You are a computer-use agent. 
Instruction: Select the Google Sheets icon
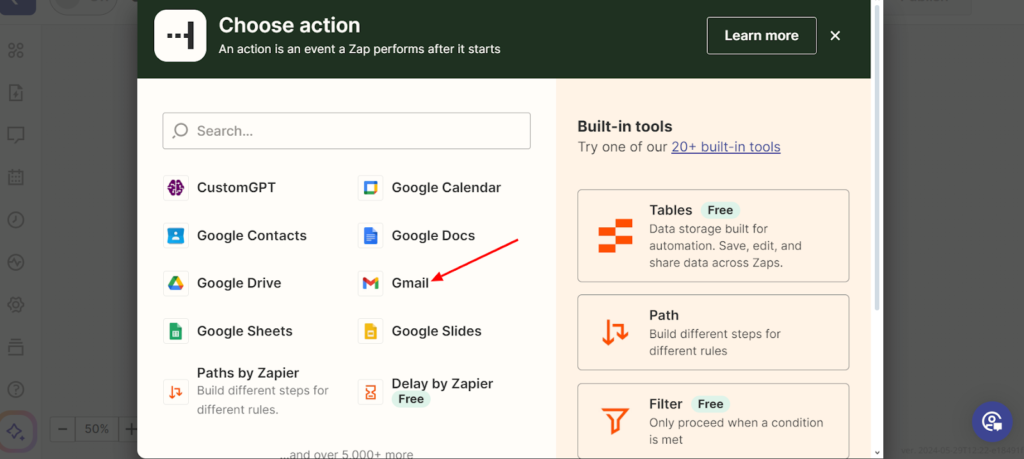(x=176, y=331)
